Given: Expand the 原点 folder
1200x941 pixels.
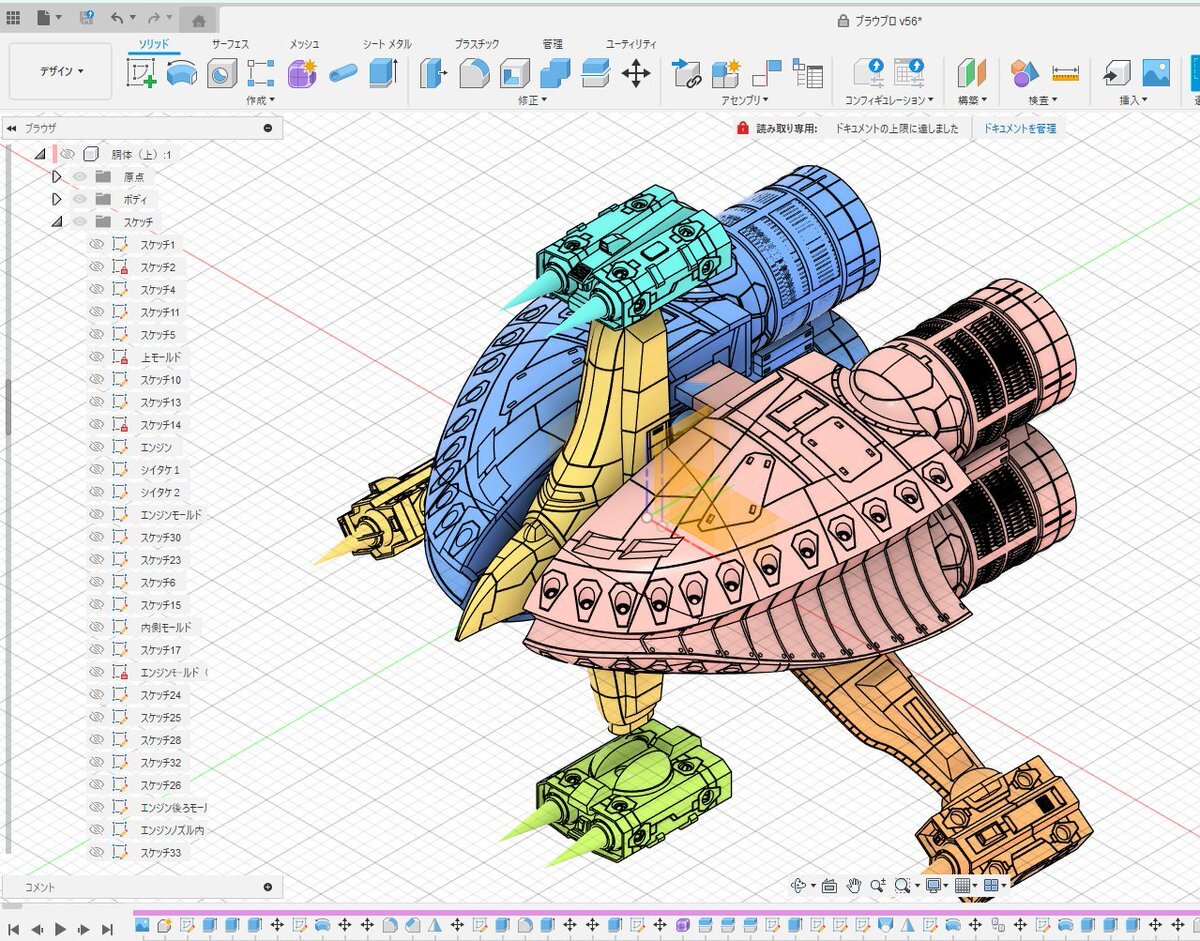Looking at the screenshot, I should [57, 177].
